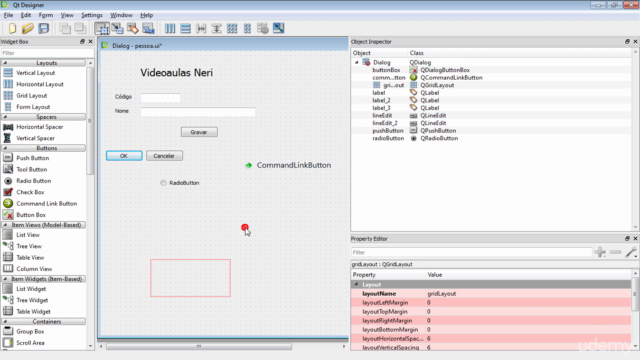Select layoutName property row
The width and height of the screenshot is (640, 360).
(x=491, y=293)
